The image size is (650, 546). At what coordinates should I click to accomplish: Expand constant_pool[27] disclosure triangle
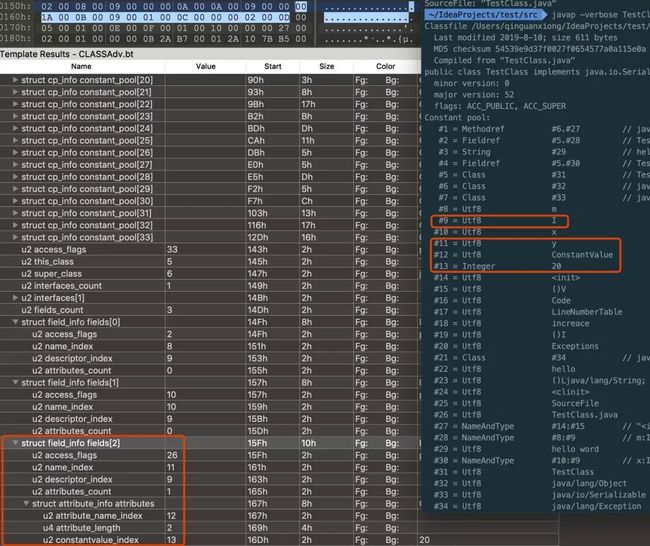click(x=15, y=165)
